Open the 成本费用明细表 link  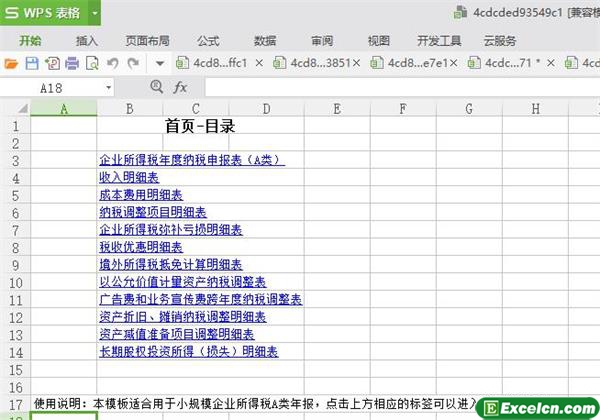coord(141,195)
